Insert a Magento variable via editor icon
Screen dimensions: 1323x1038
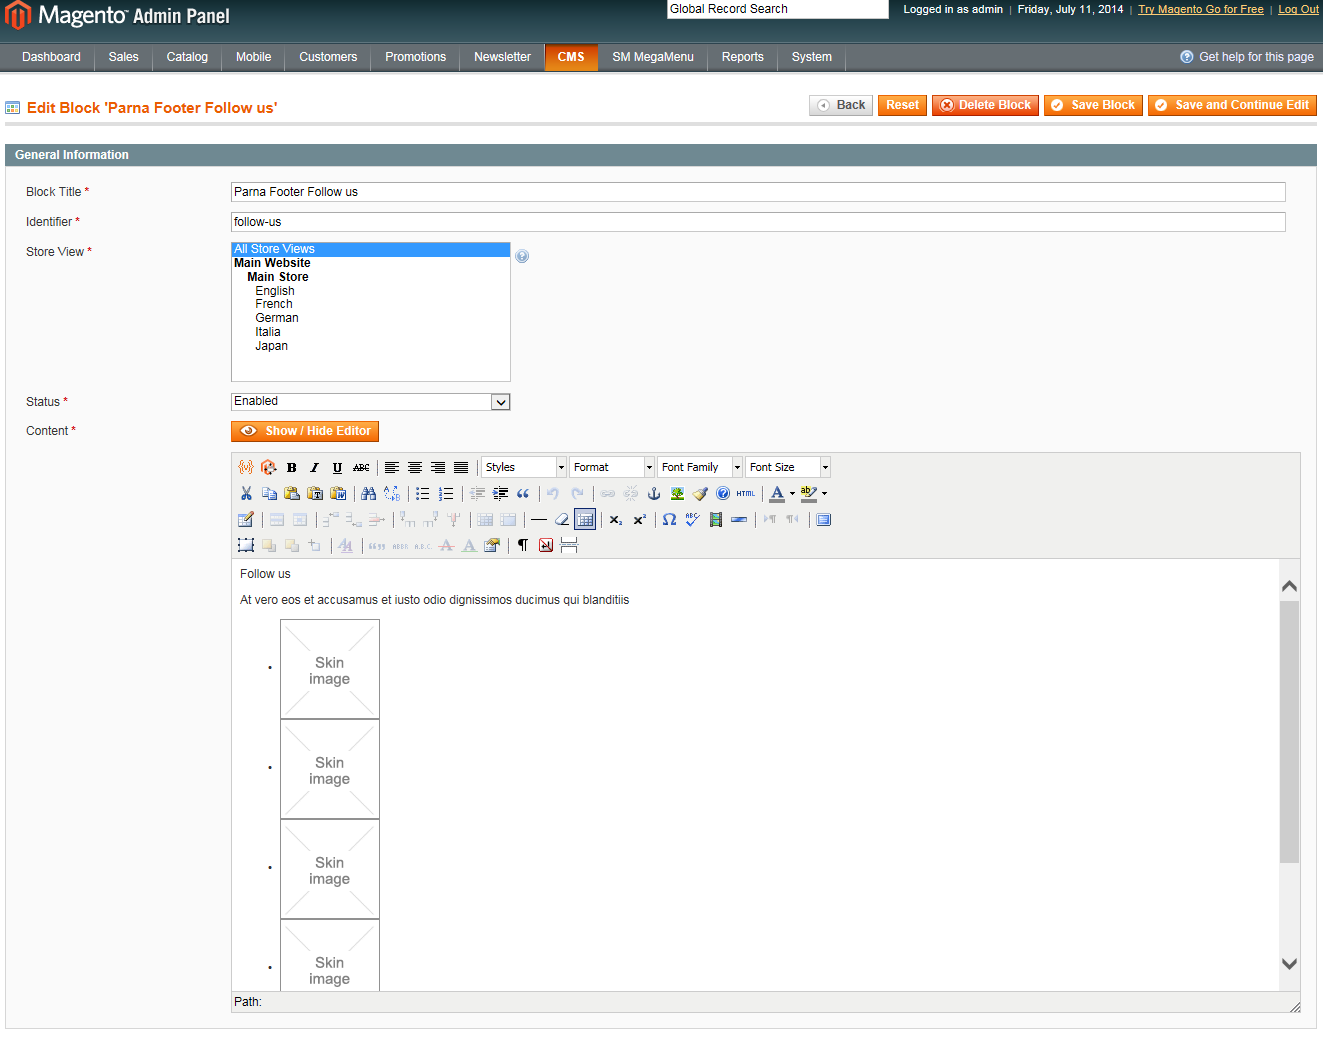point(246,467)
